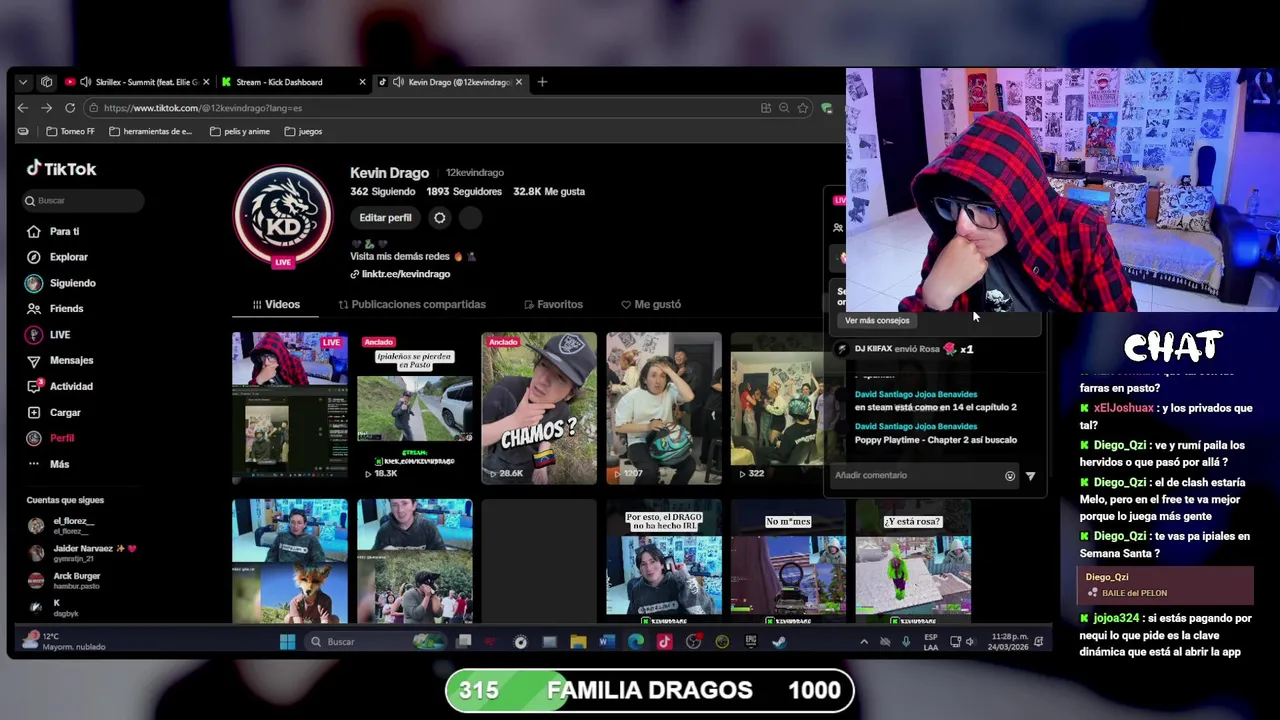This screenshot has height=720, width=1280.
Task: Open profile settings gear icon
Action: point(439,217)
